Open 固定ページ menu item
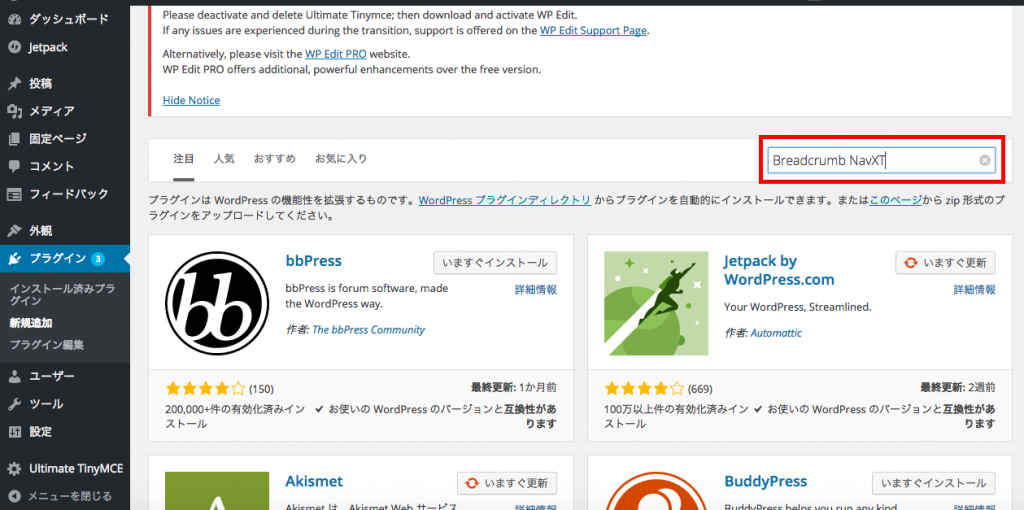The image size is (1024, 510). (x=57, y=138)
